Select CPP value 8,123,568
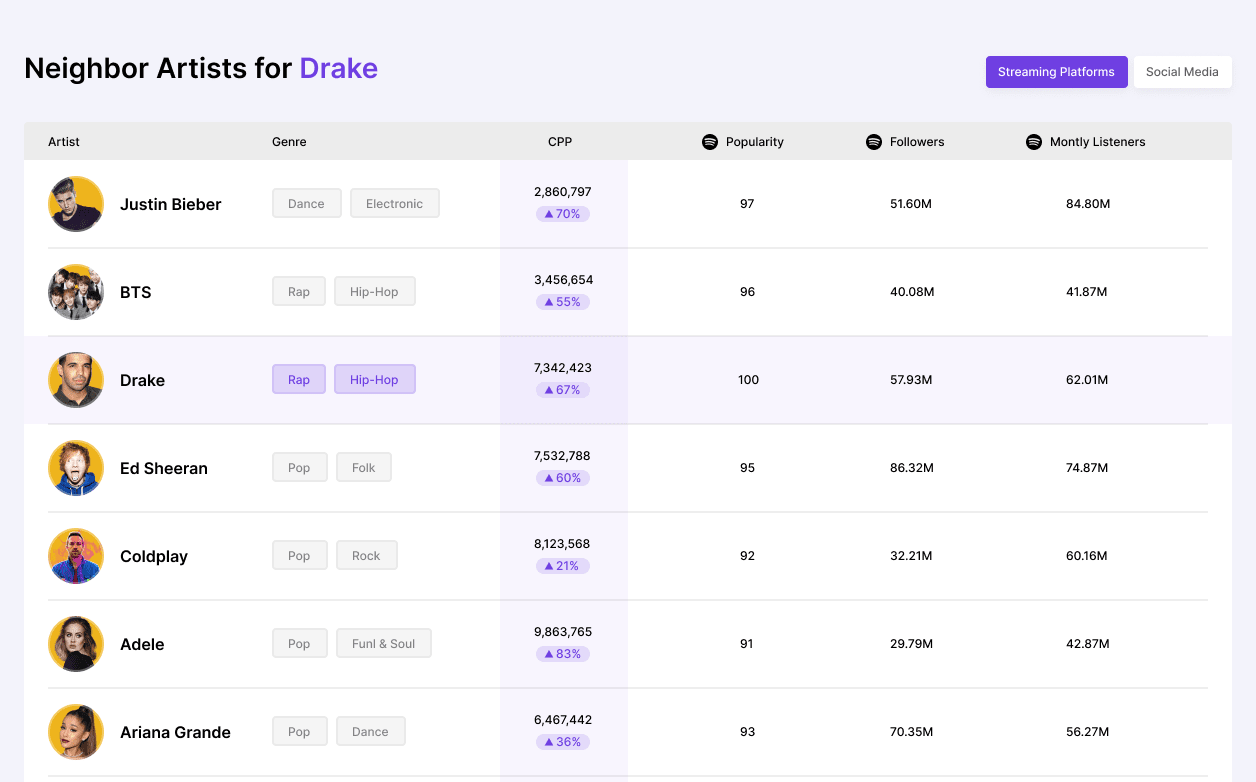The width and height of the screenshot is (1256, 782). pos(562,544)
